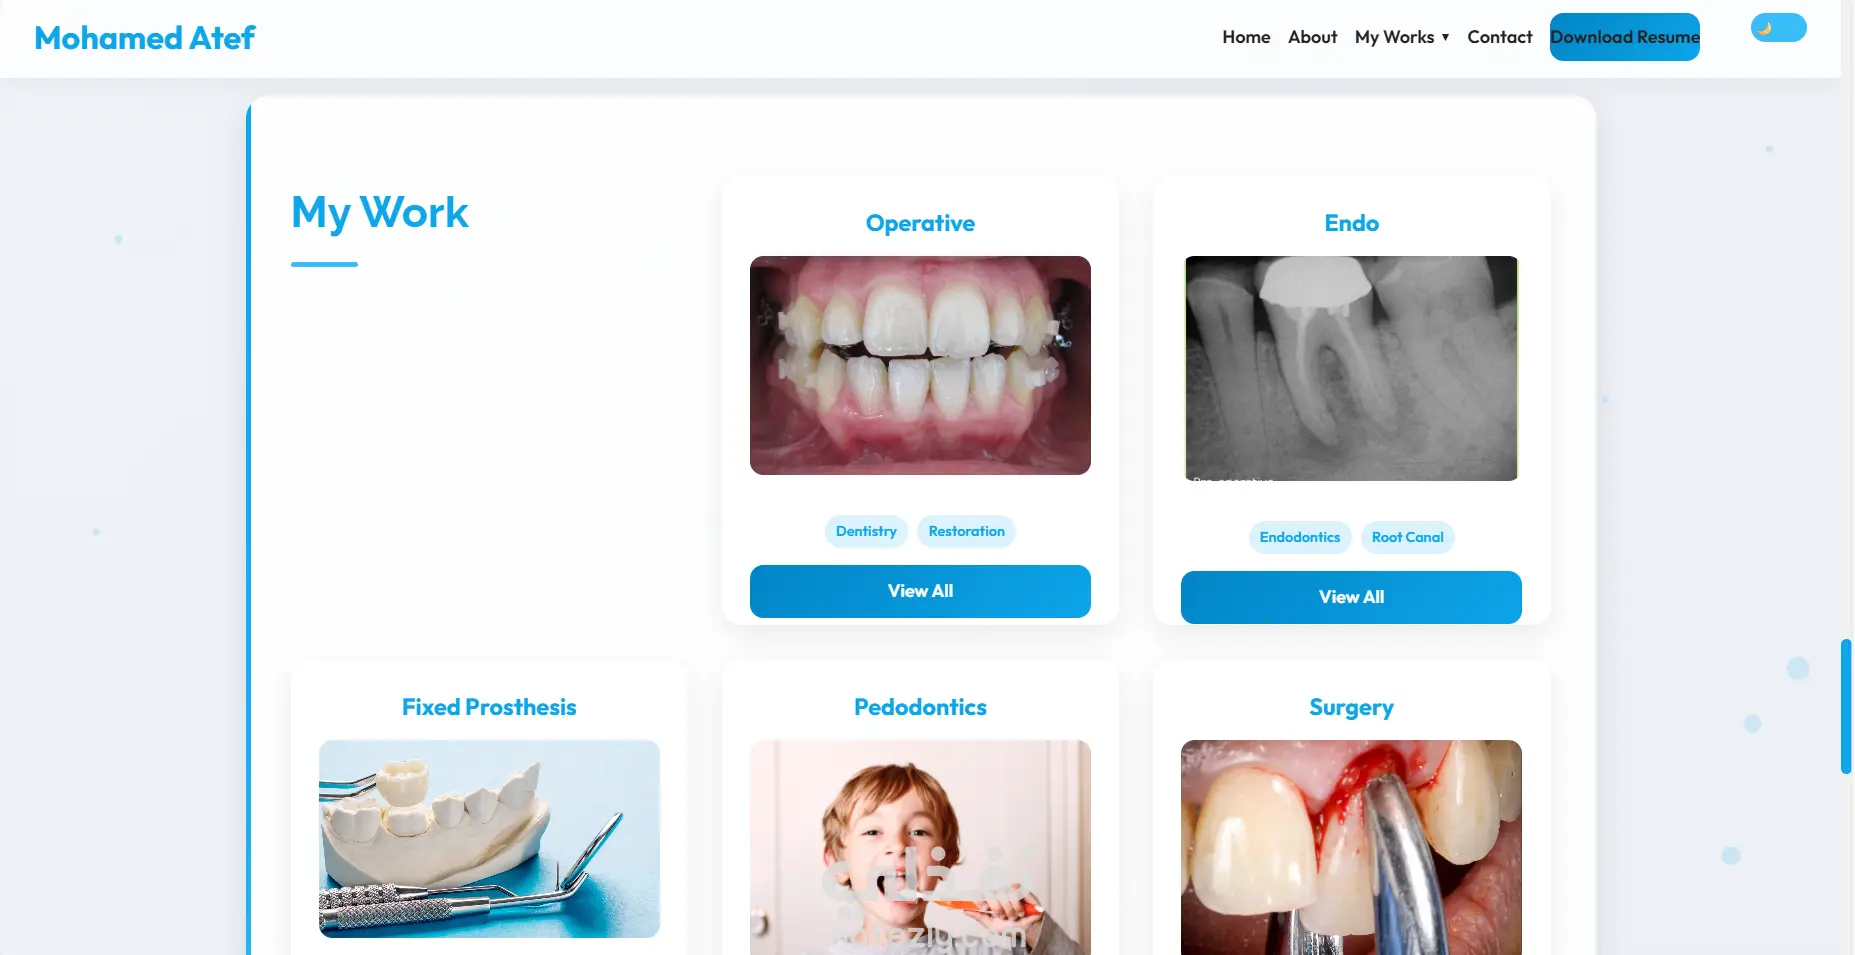Click View All under Endo
The width and height of the screenshot is (1855, 955).
point(1351,597)
